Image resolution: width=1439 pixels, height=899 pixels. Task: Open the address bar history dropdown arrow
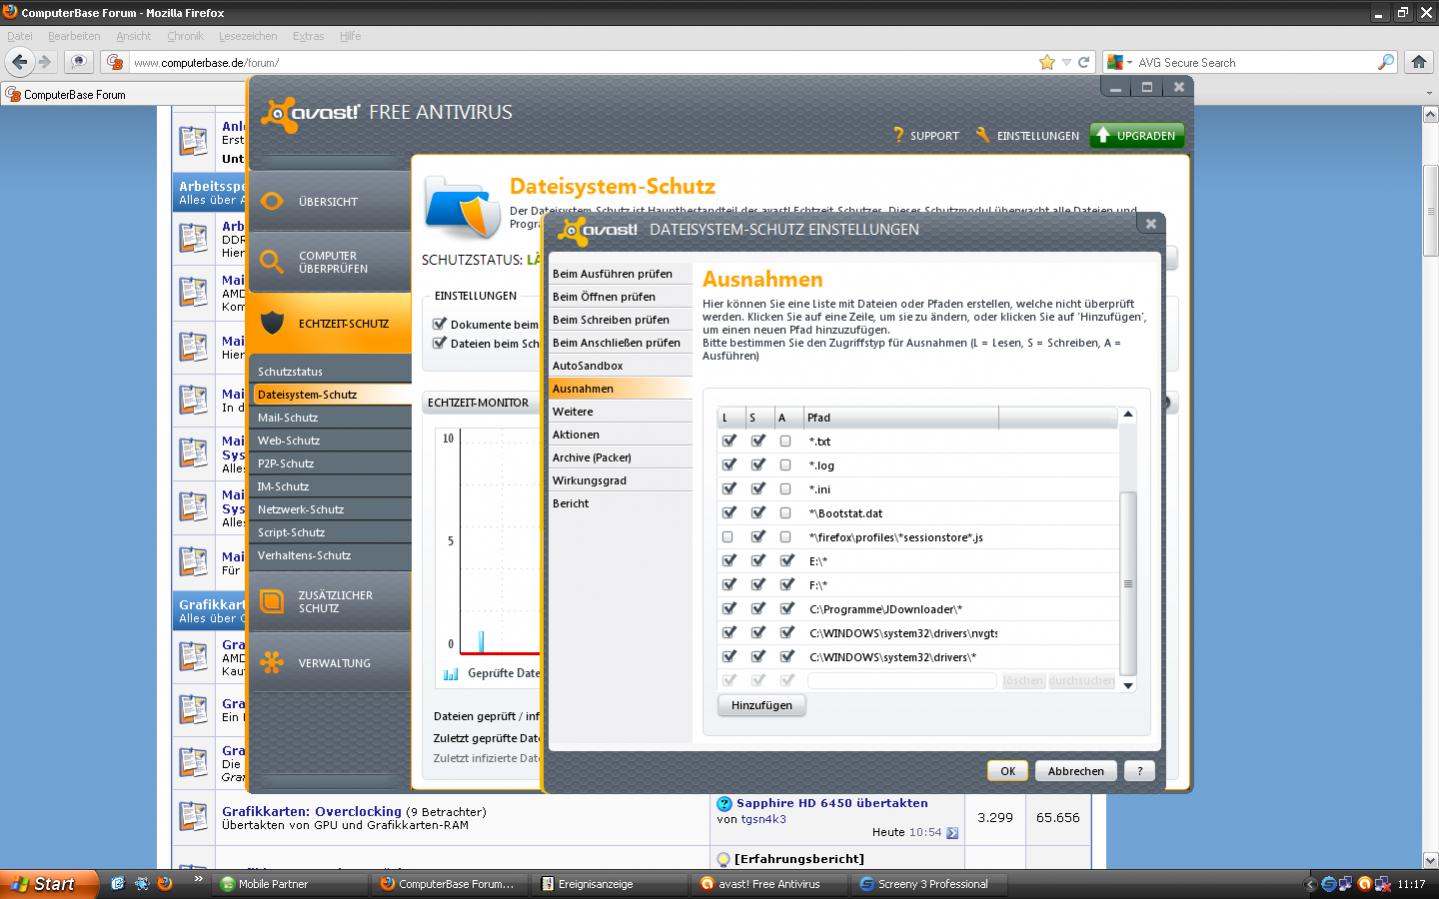click(x=1066, y=62)
